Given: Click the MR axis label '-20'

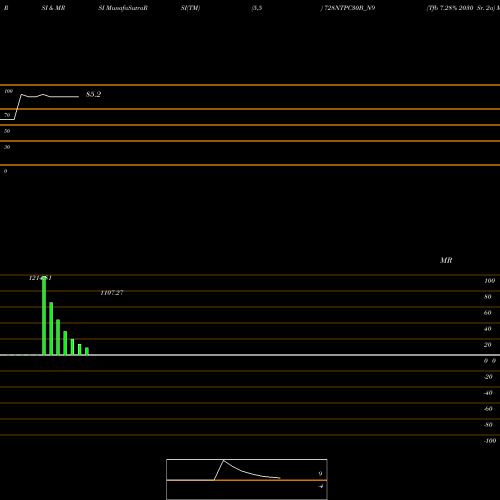Looking at the screenshot, I should (x=488, y=377).
